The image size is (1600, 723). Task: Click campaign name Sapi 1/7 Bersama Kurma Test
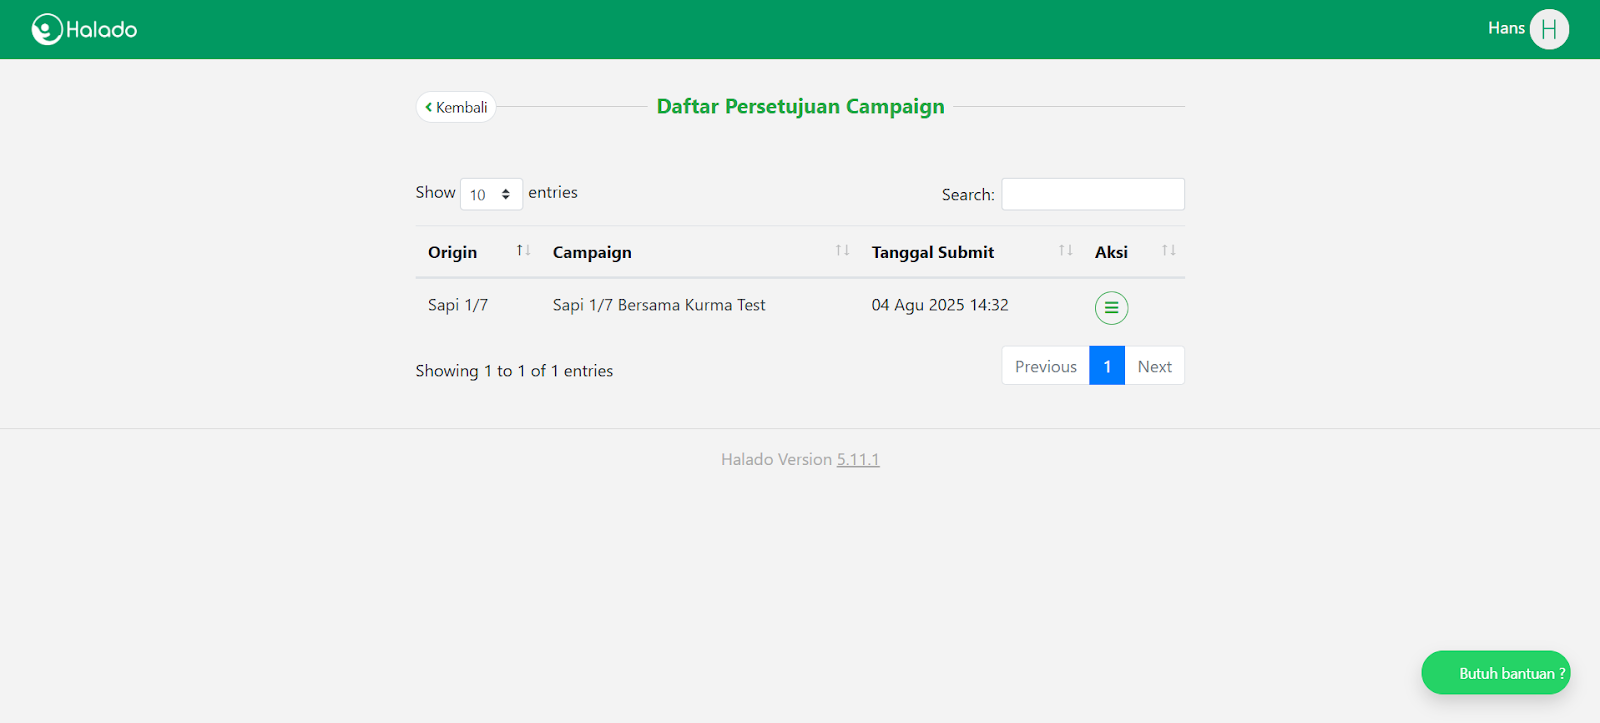click(x=659, y=305)
